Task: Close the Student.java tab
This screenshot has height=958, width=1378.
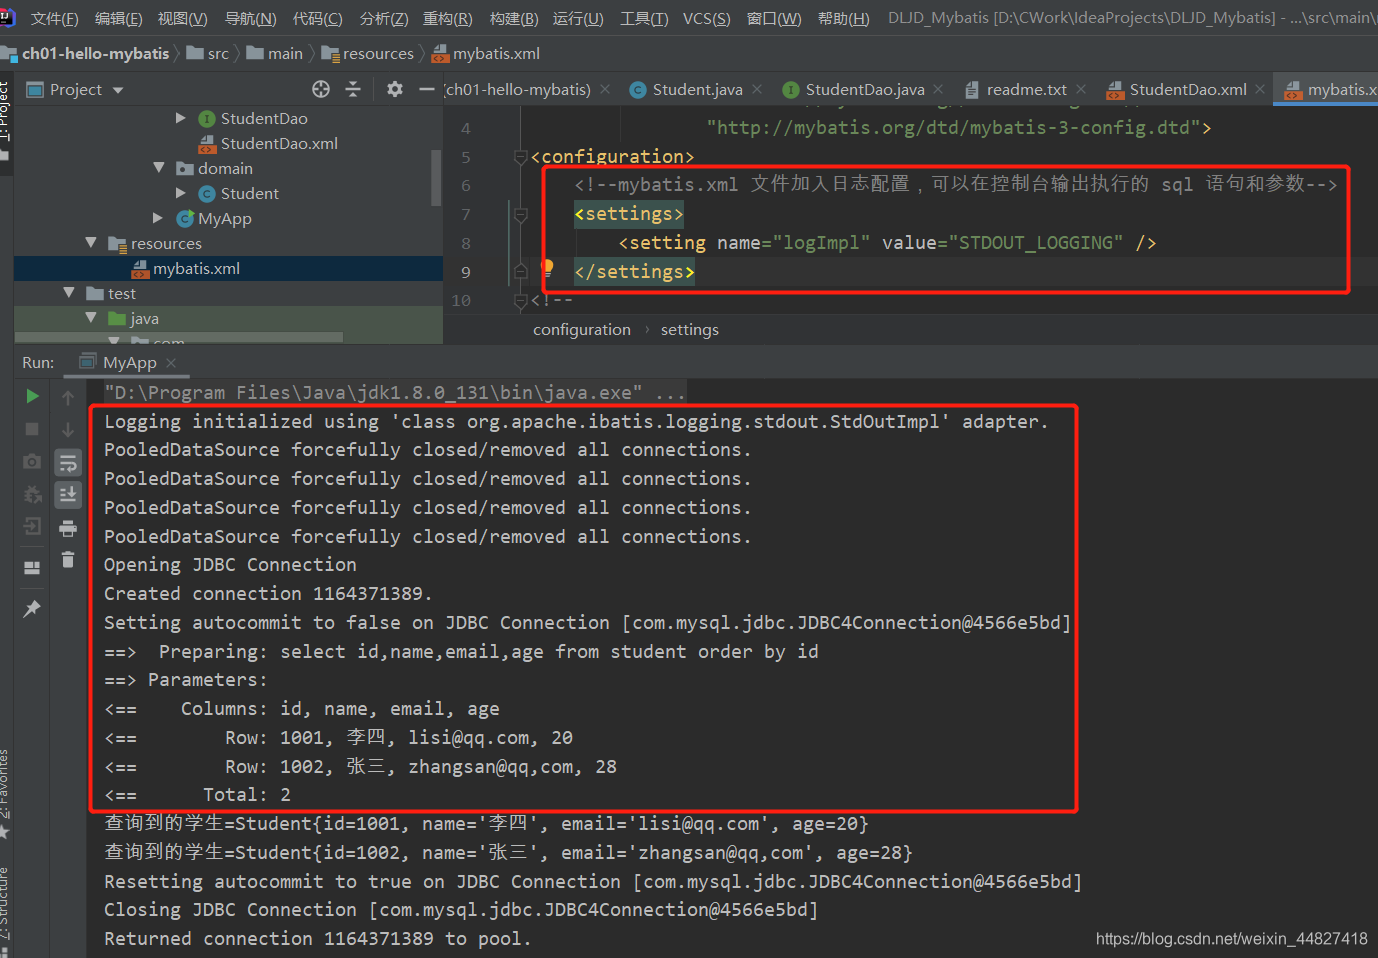Action: [x=757, y=89]
